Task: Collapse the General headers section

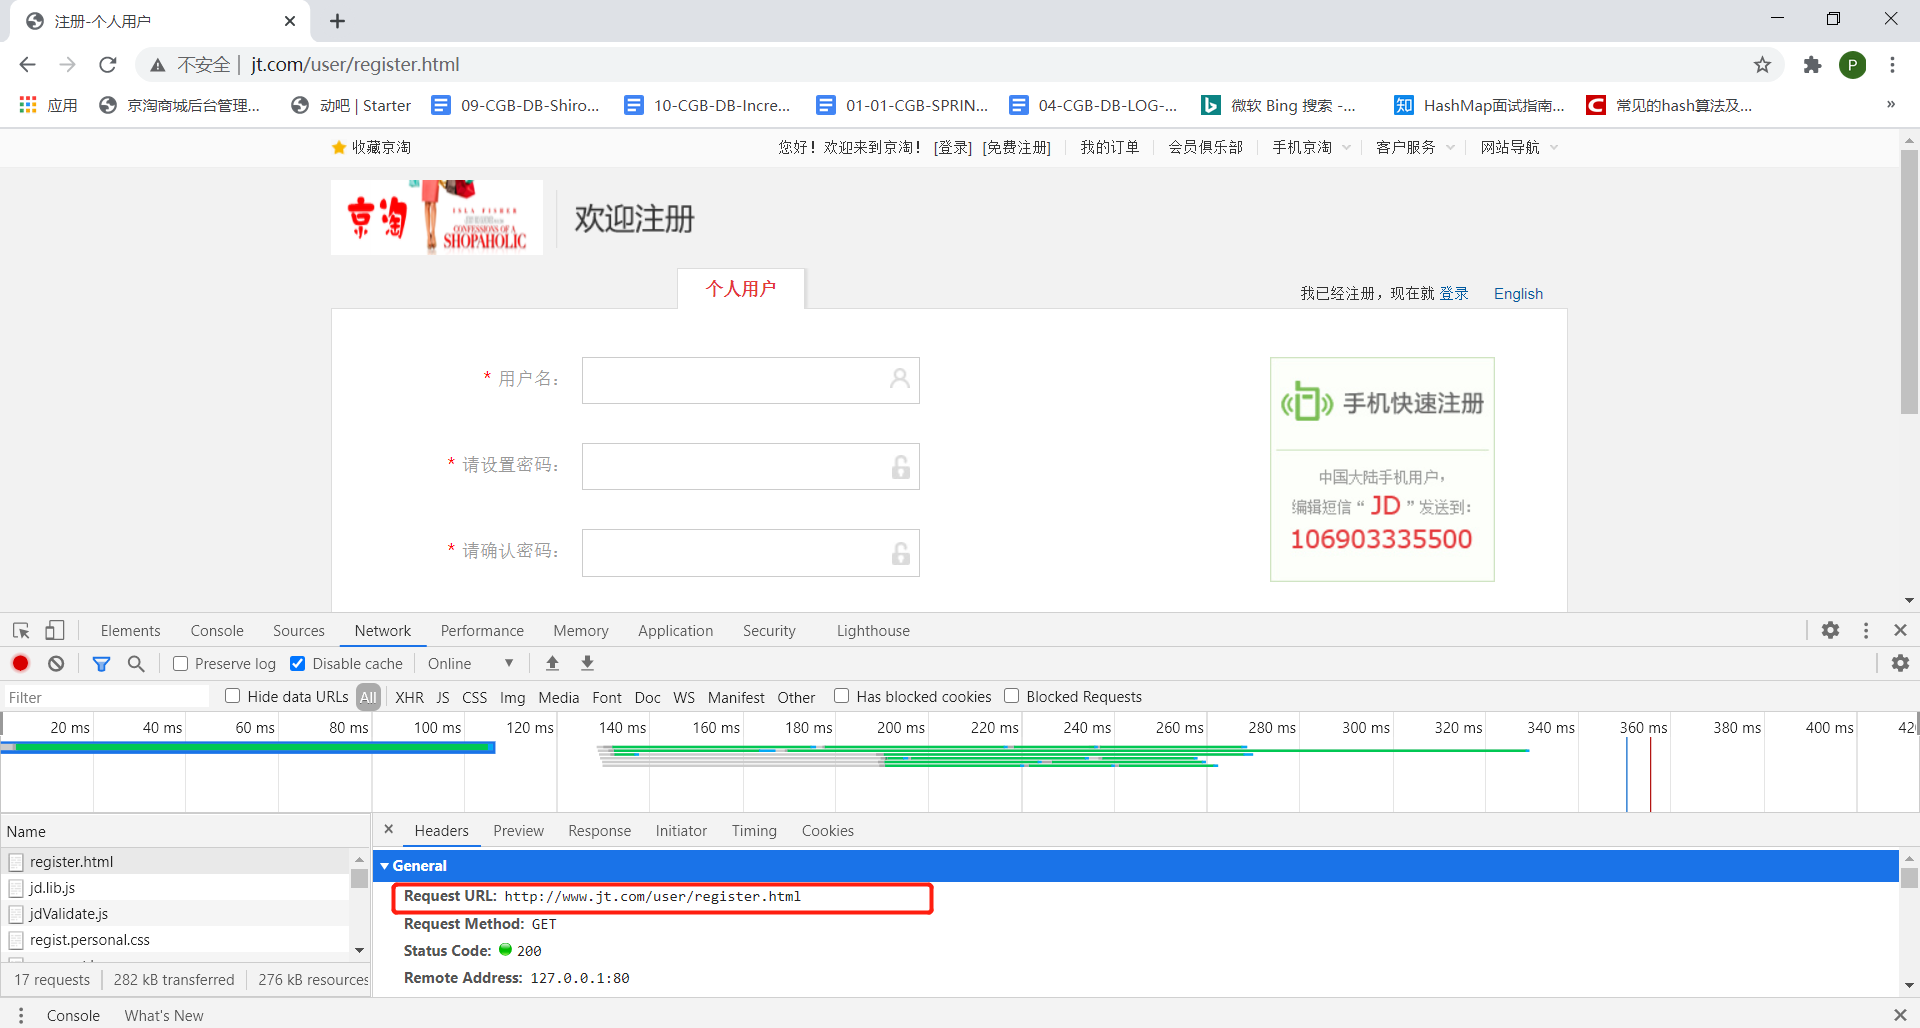Action: point(386,866)
